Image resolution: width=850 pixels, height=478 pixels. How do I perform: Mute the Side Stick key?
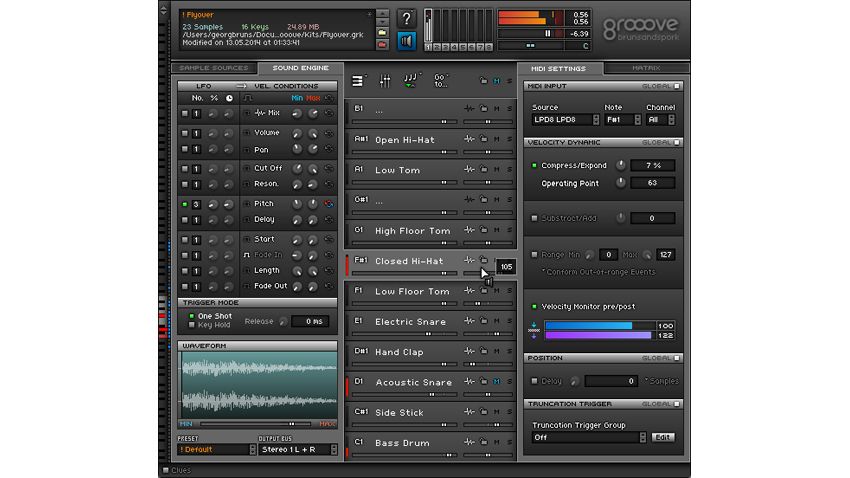click(x=497, y=412)
